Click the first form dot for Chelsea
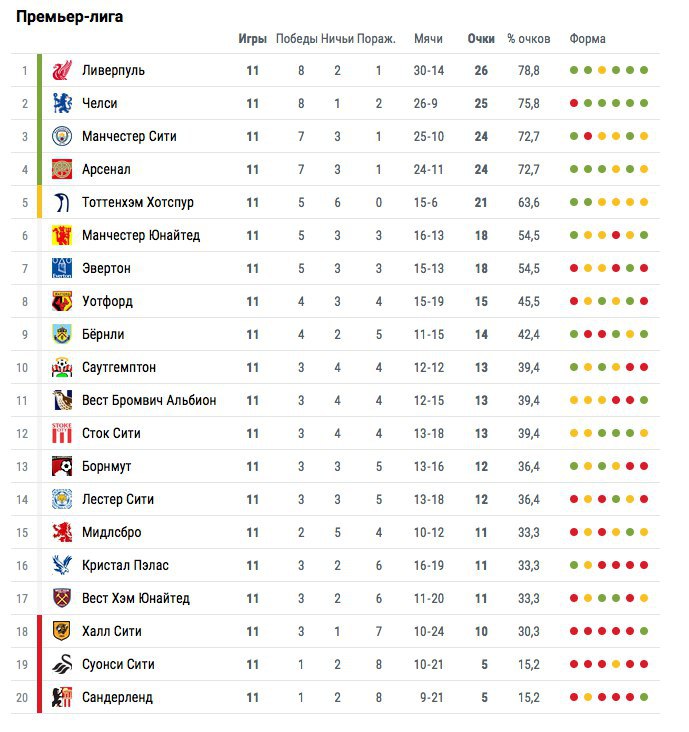Image resolution: width=689 pixels, height=732 pixels. 574,103
